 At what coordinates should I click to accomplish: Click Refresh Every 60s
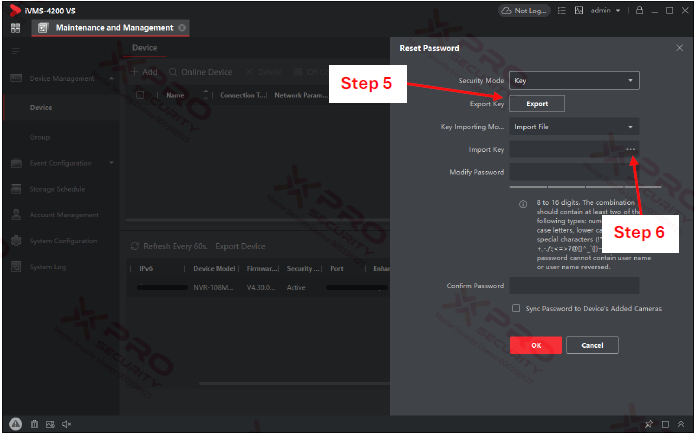point(169,246)
